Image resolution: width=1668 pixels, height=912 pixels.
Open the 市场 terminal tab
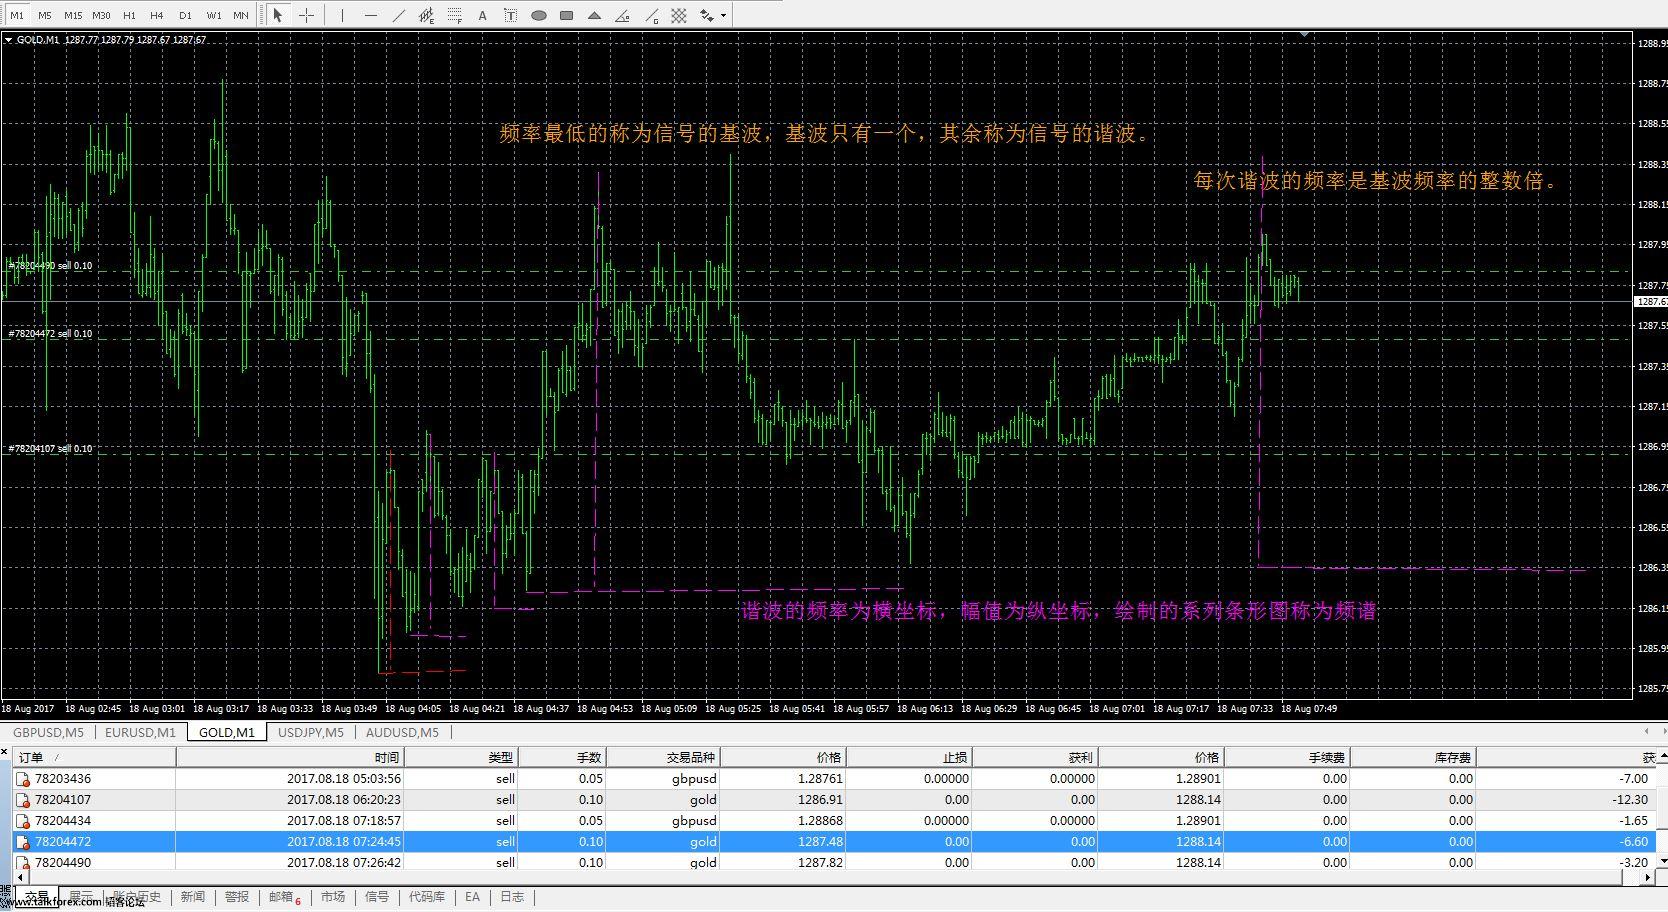click(333, 897)
